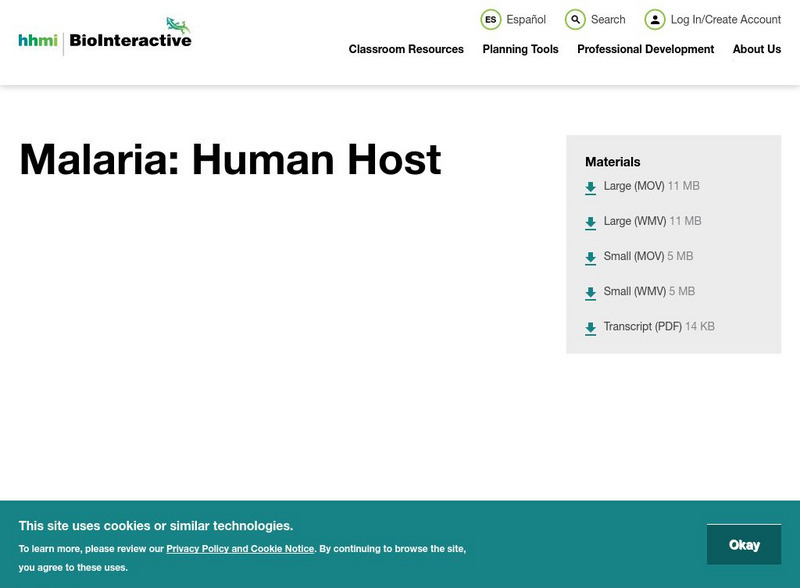
Task: Switch site language via Español
Action: pyautogui.click(x=527, y=18)
